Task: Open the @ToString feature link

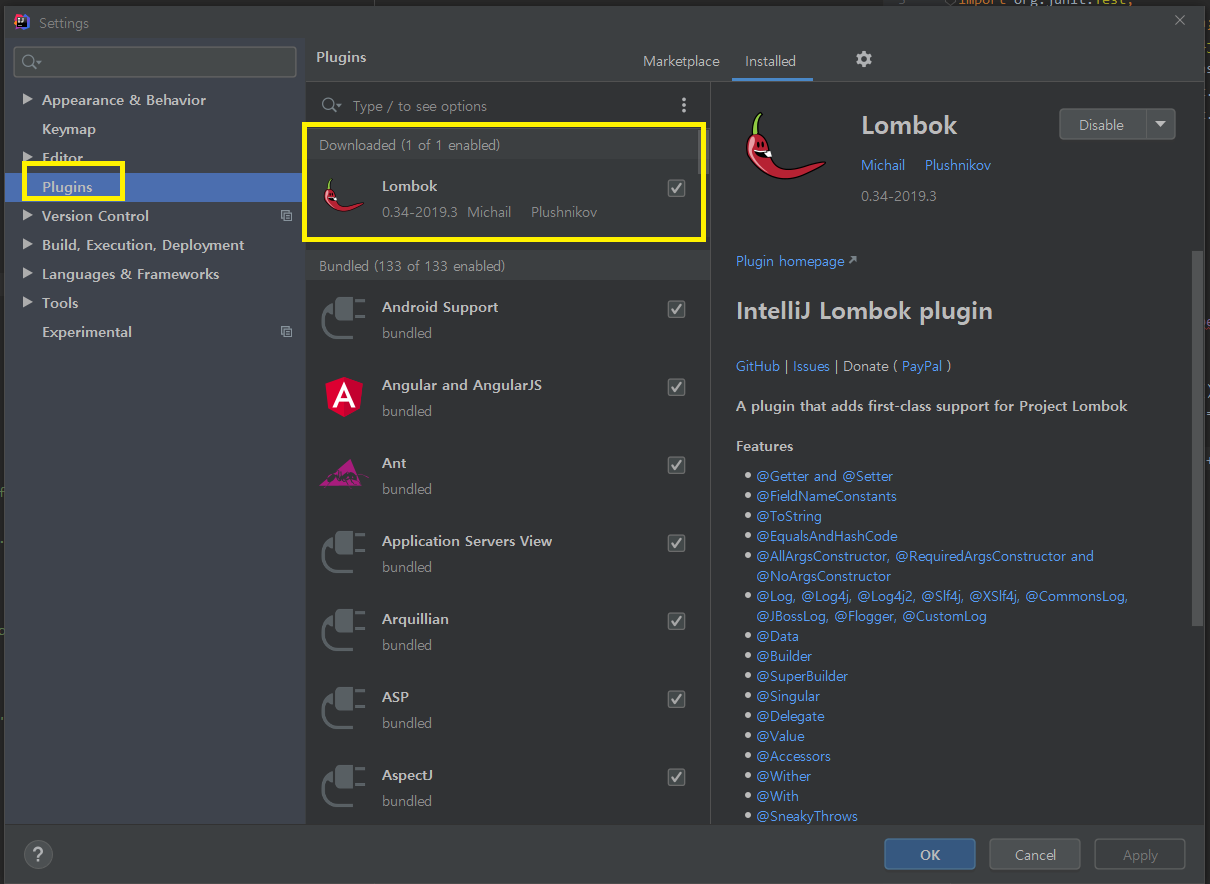Action: 789,516
